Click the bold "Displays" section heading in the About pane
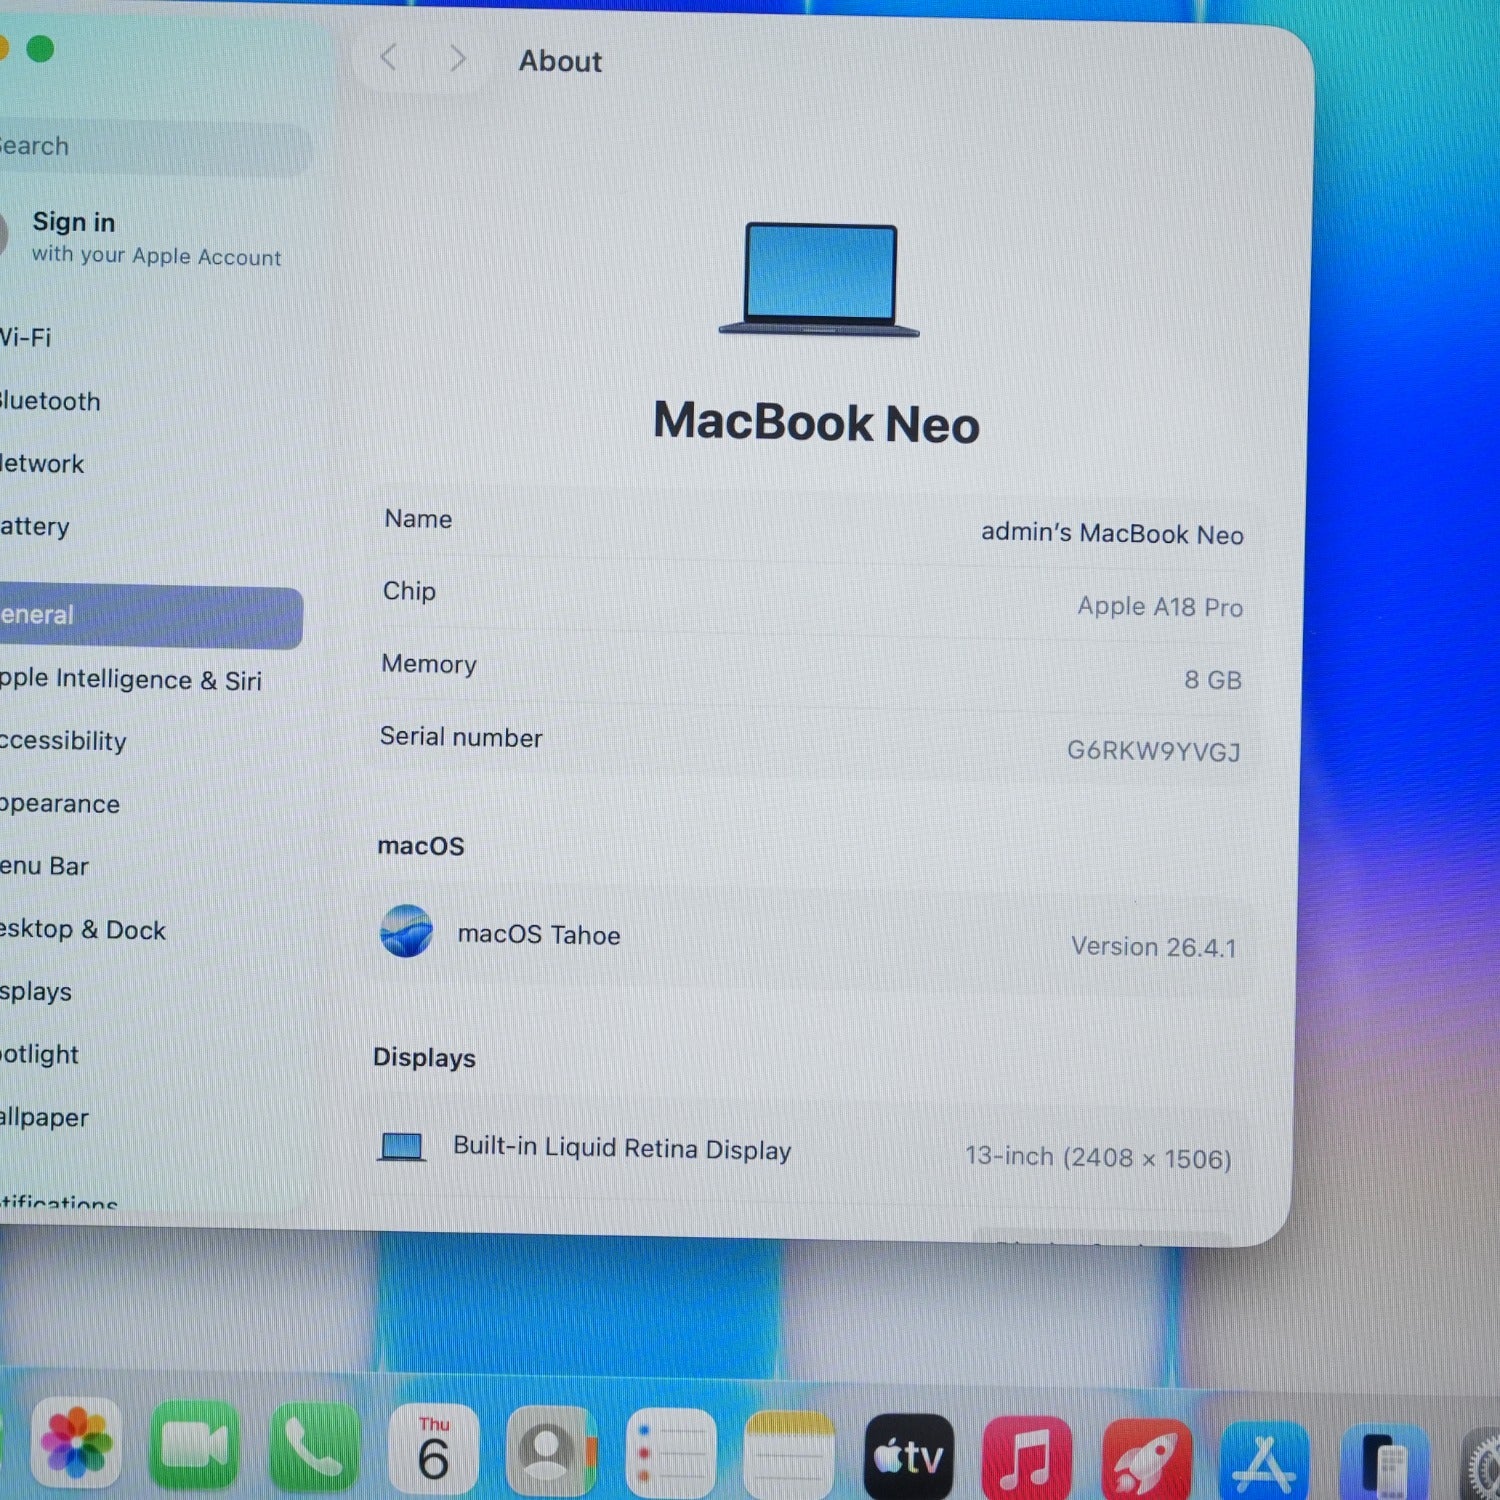Viewport: 1500px width, 1500px height. click(424, 1058)
